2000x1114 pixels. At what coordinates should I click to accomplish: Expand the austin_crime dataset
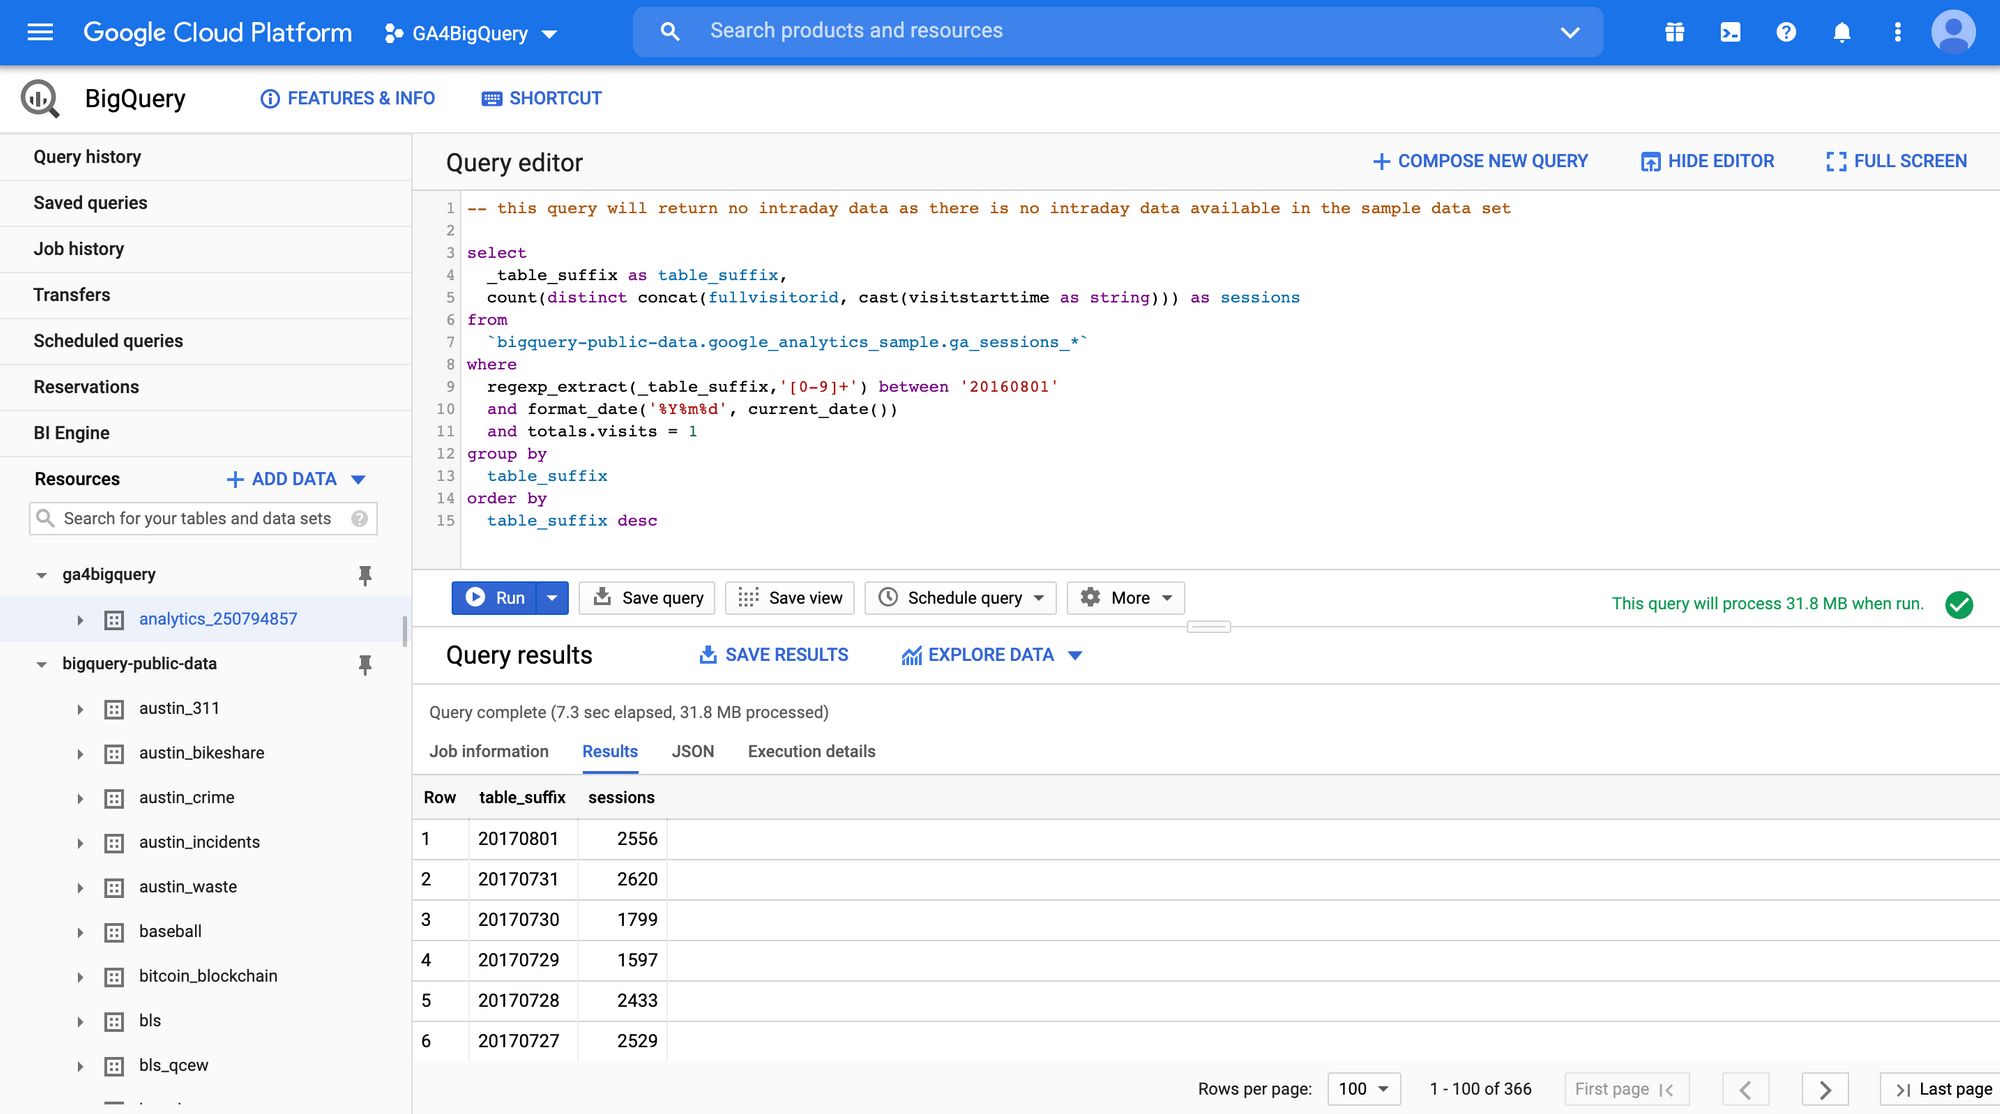click(x=80, y=798)
